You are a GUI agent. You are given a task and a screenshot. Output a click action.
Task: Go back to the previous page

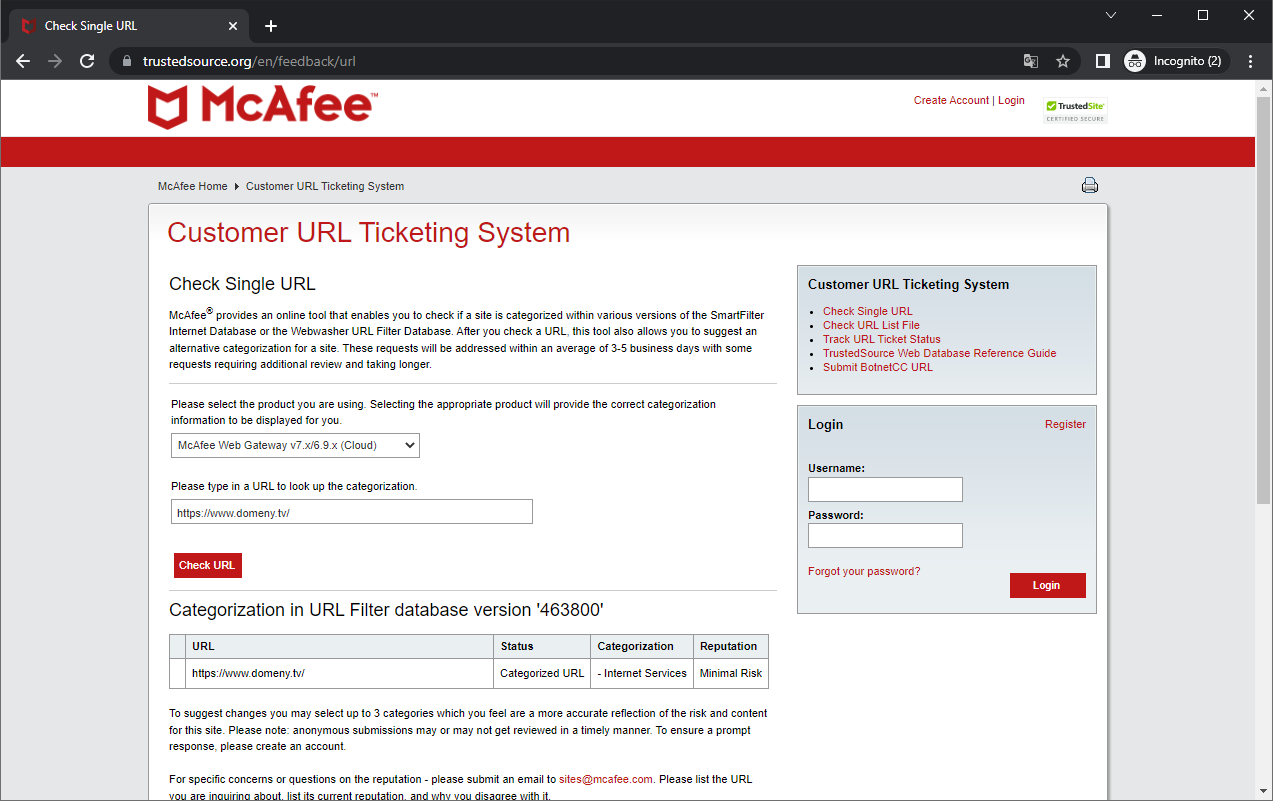click(x=23, y=61)
